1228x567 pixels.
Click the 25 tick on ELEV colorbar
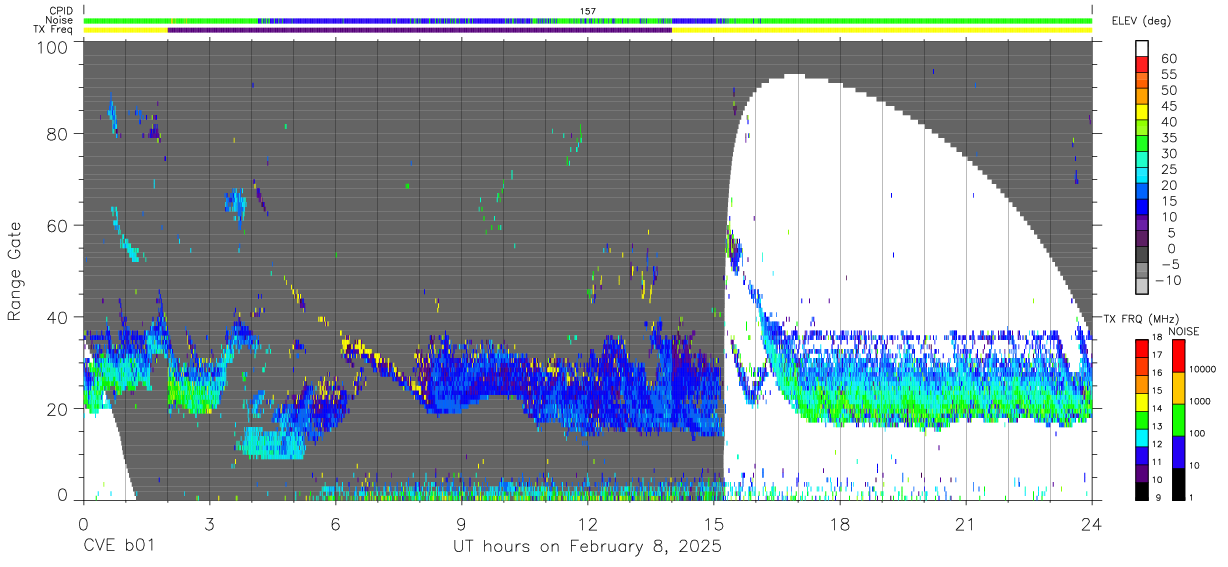pos(1167,170)
